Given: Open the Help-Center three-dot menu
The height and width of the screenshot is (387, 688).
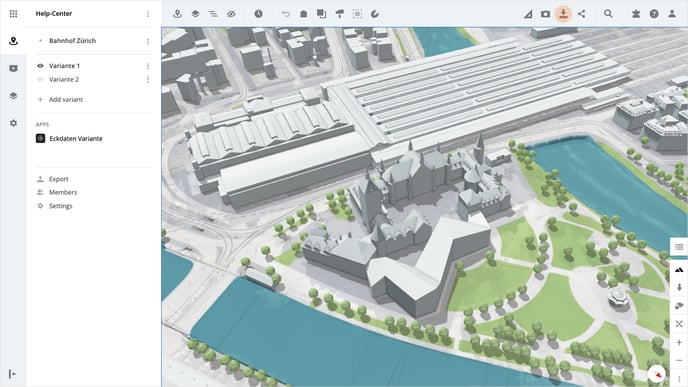Looking at the screenshot, I should tap(148, 14).
